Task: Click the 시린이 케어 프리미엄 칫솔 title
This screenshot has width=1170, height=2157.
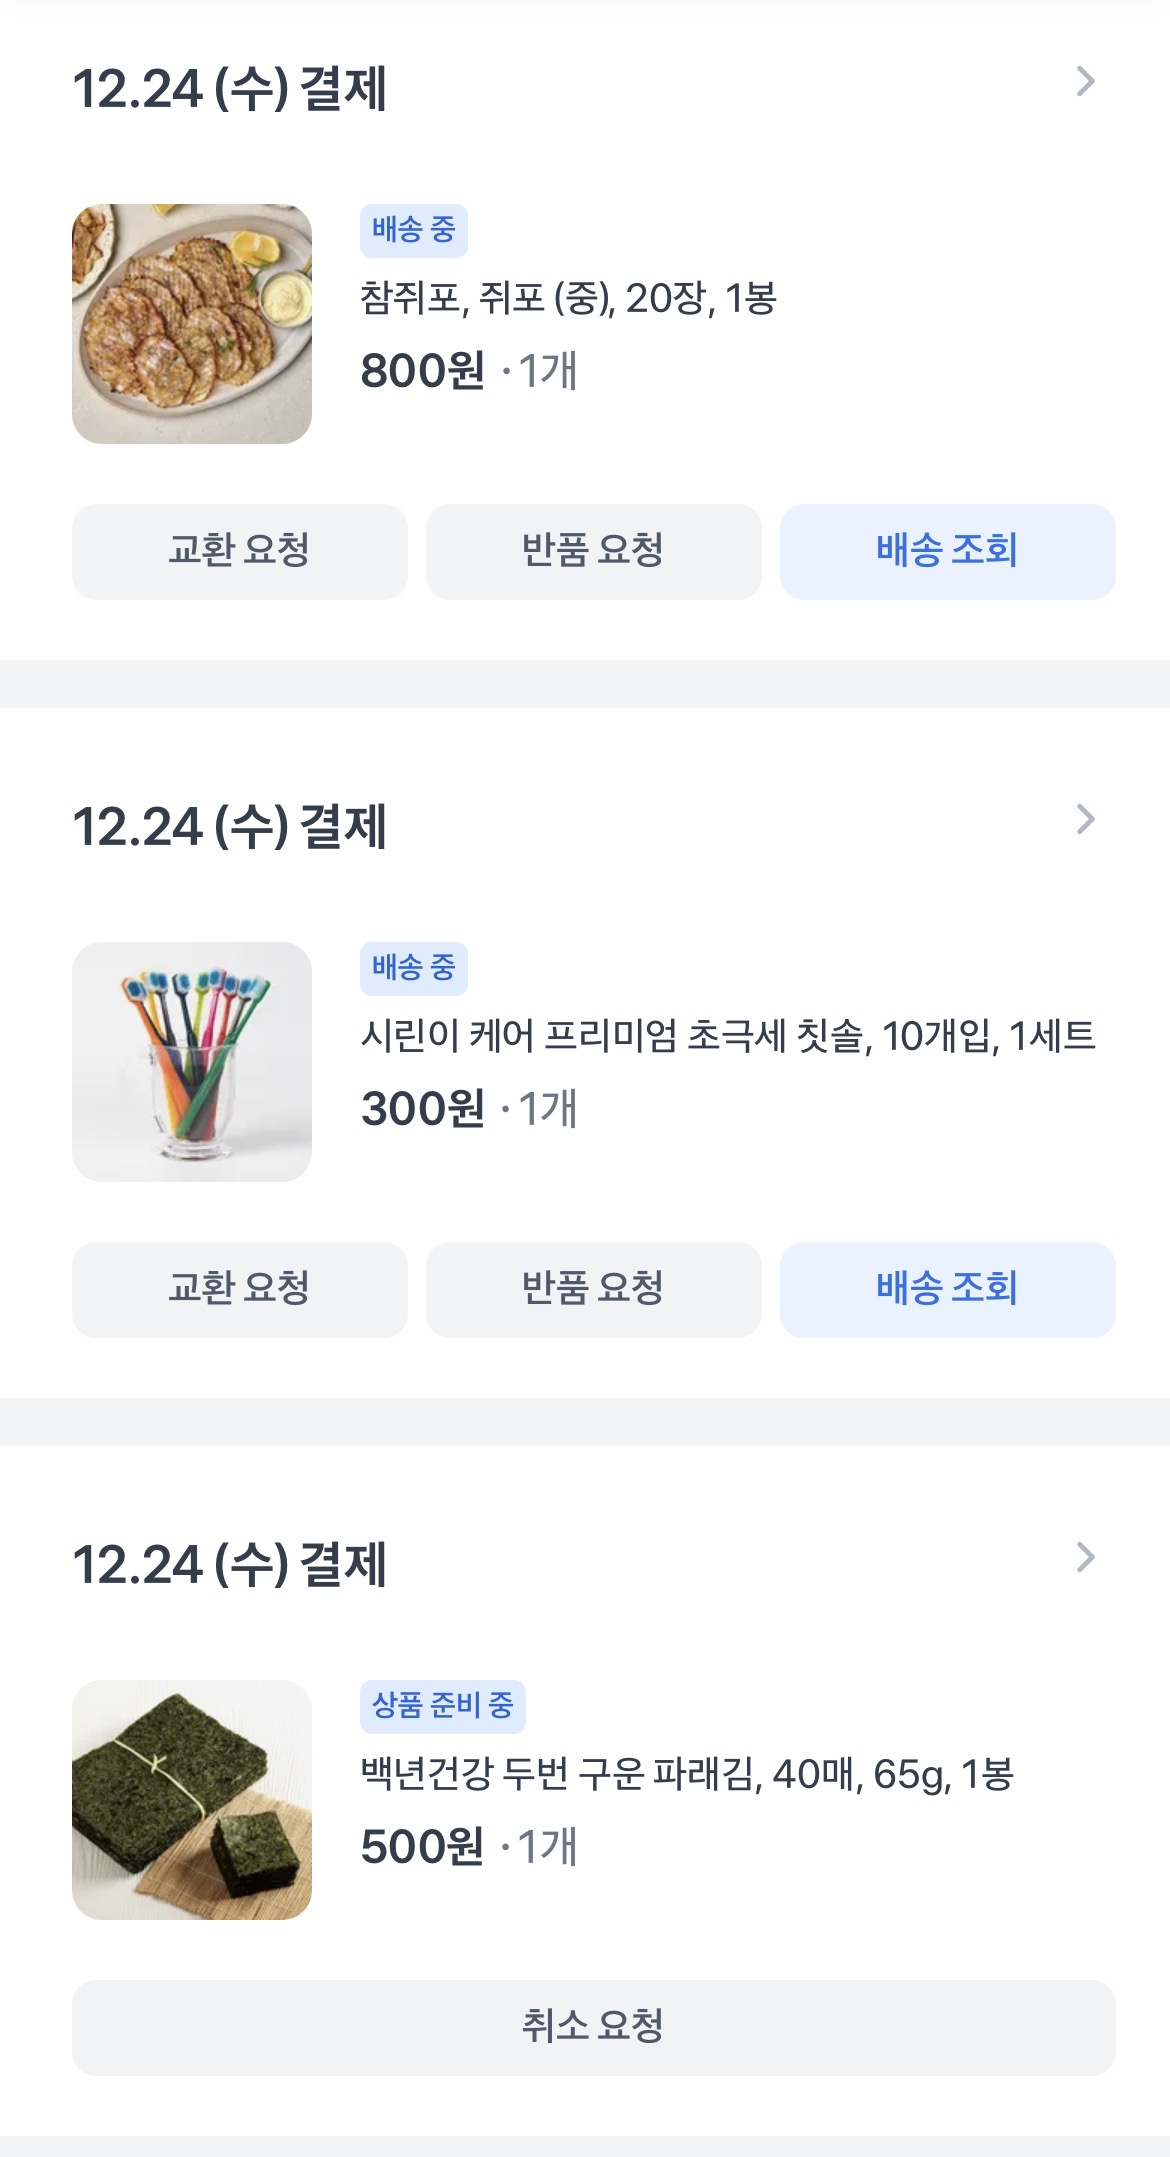Action: click(x=728, y=1036)
